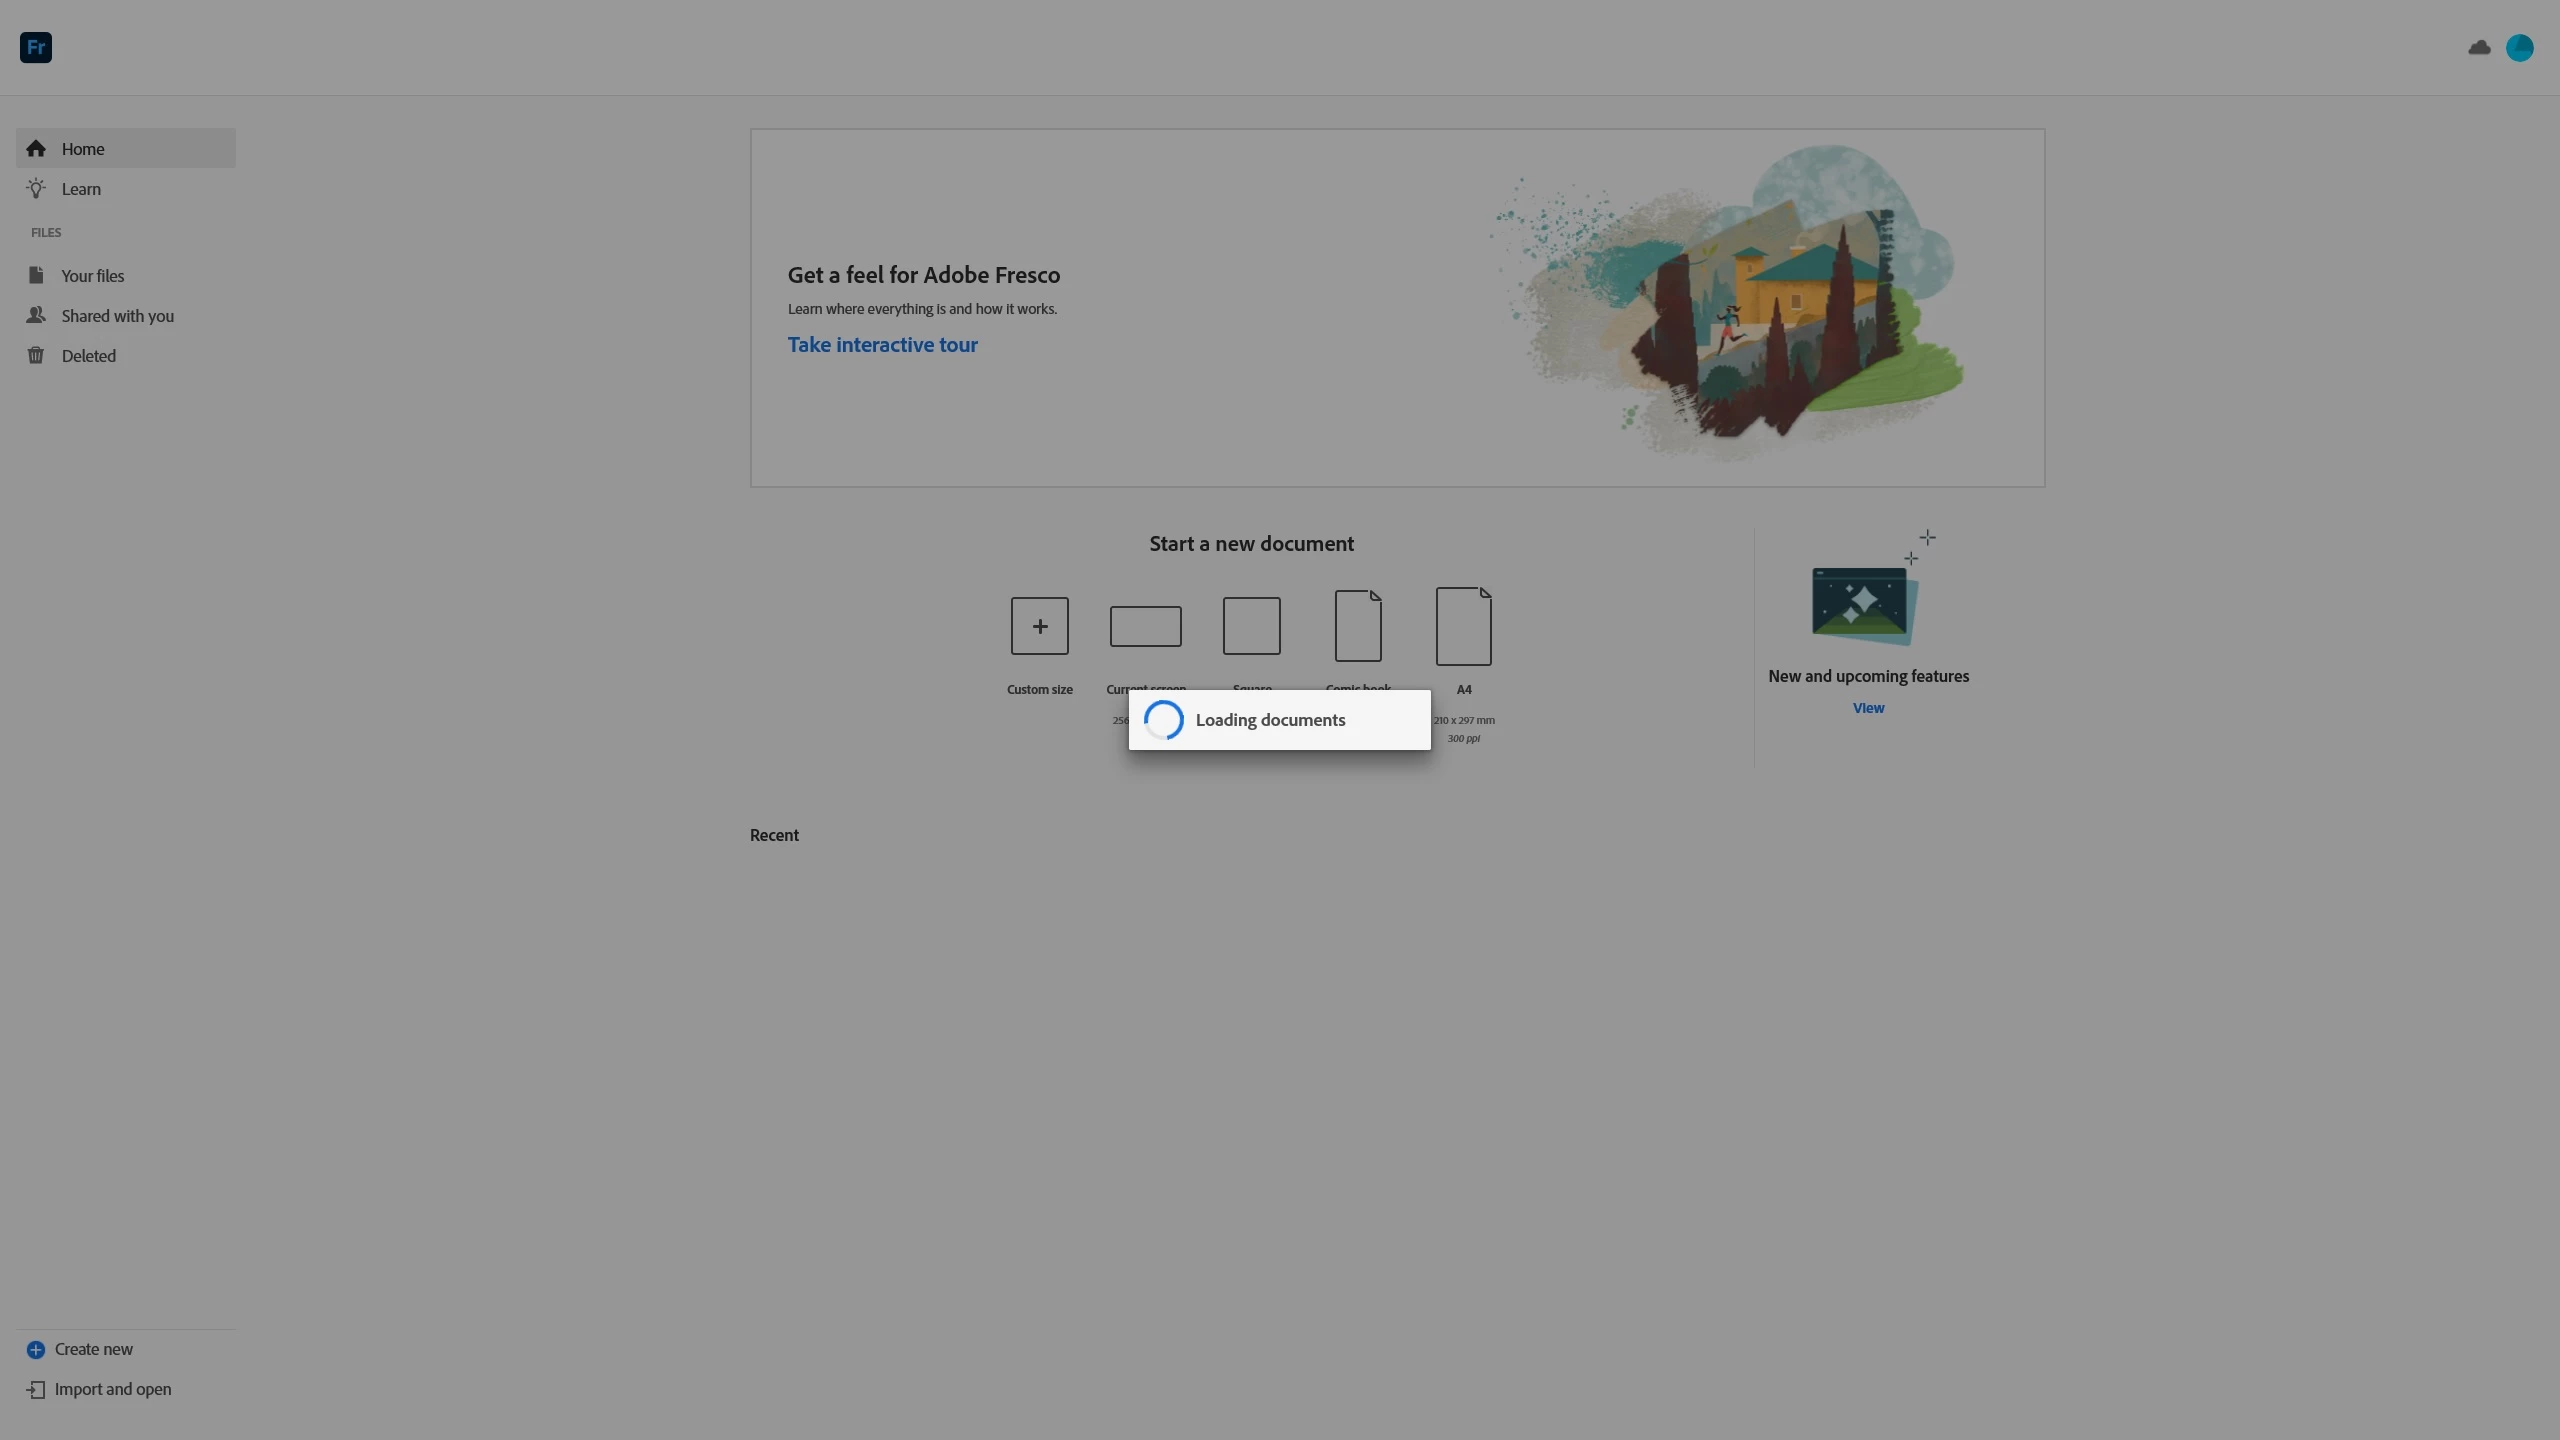Choose the A4 document preset
This screenshot has width=2560, height=1440.
(1463, 626)
